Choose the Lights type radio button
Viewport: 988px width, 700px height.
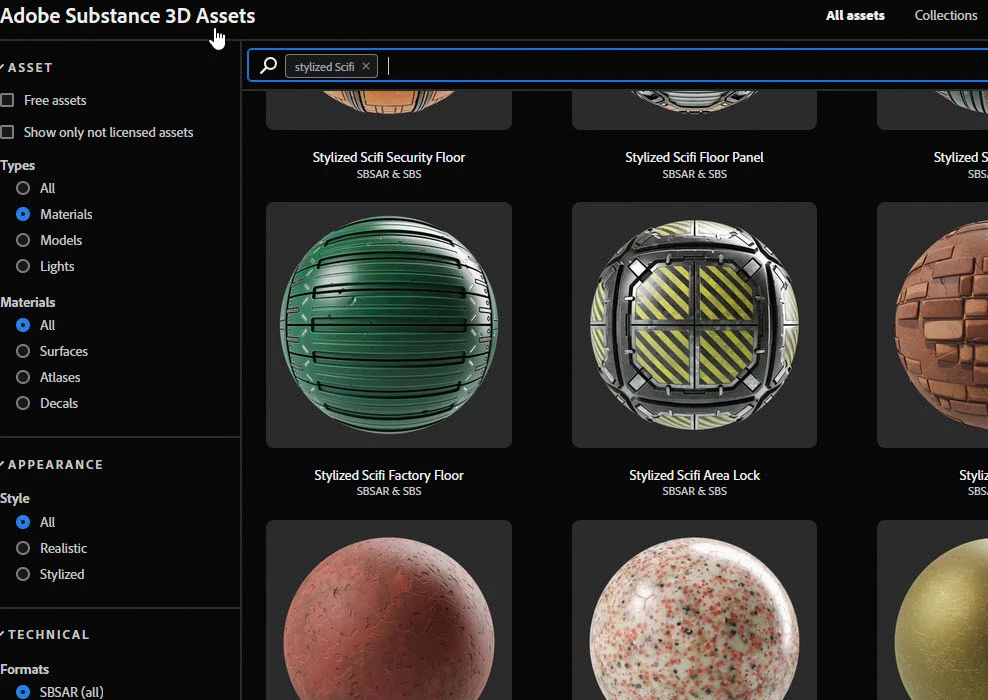tap(23, 266)
